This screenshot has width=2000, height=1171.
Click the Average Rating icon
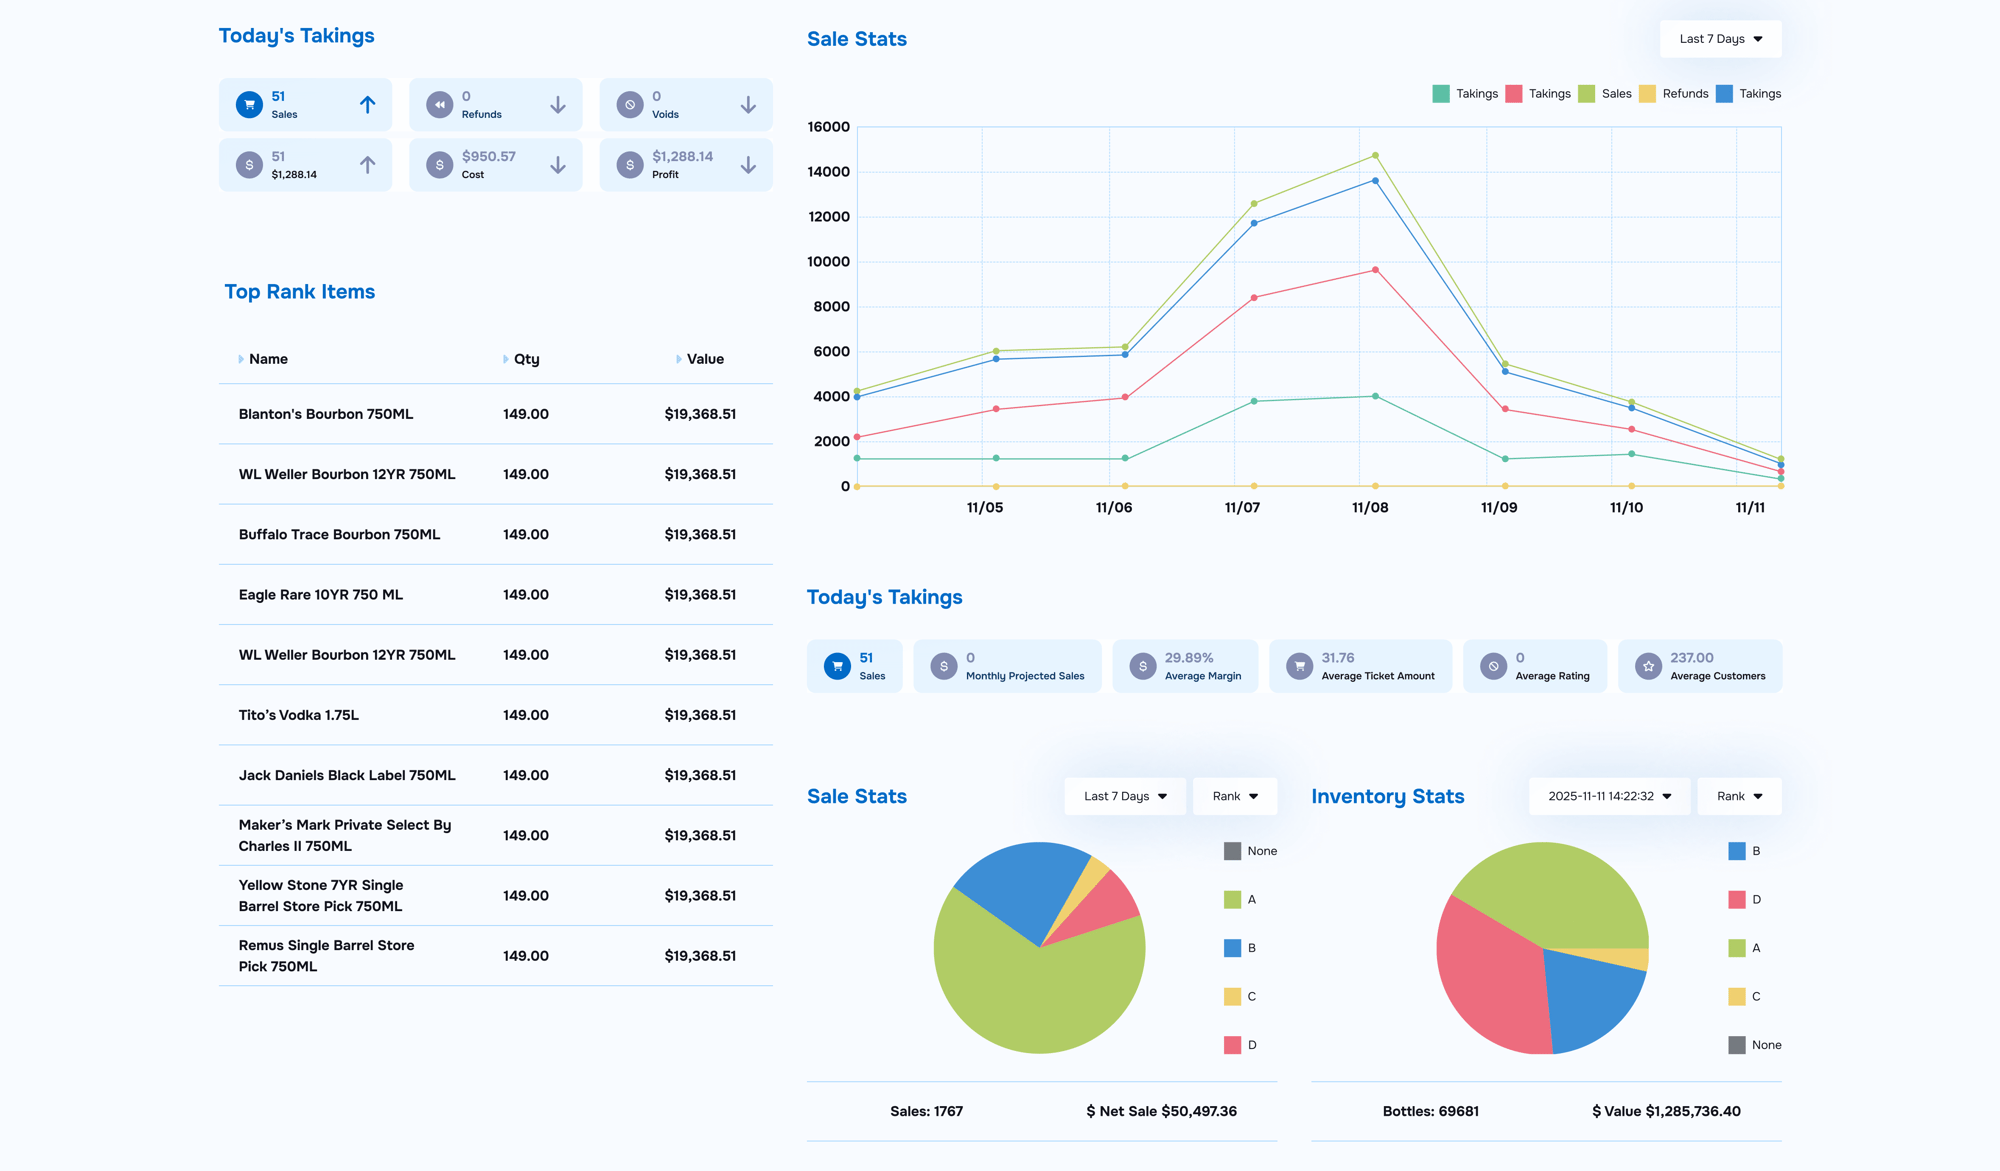(1493, 665)
